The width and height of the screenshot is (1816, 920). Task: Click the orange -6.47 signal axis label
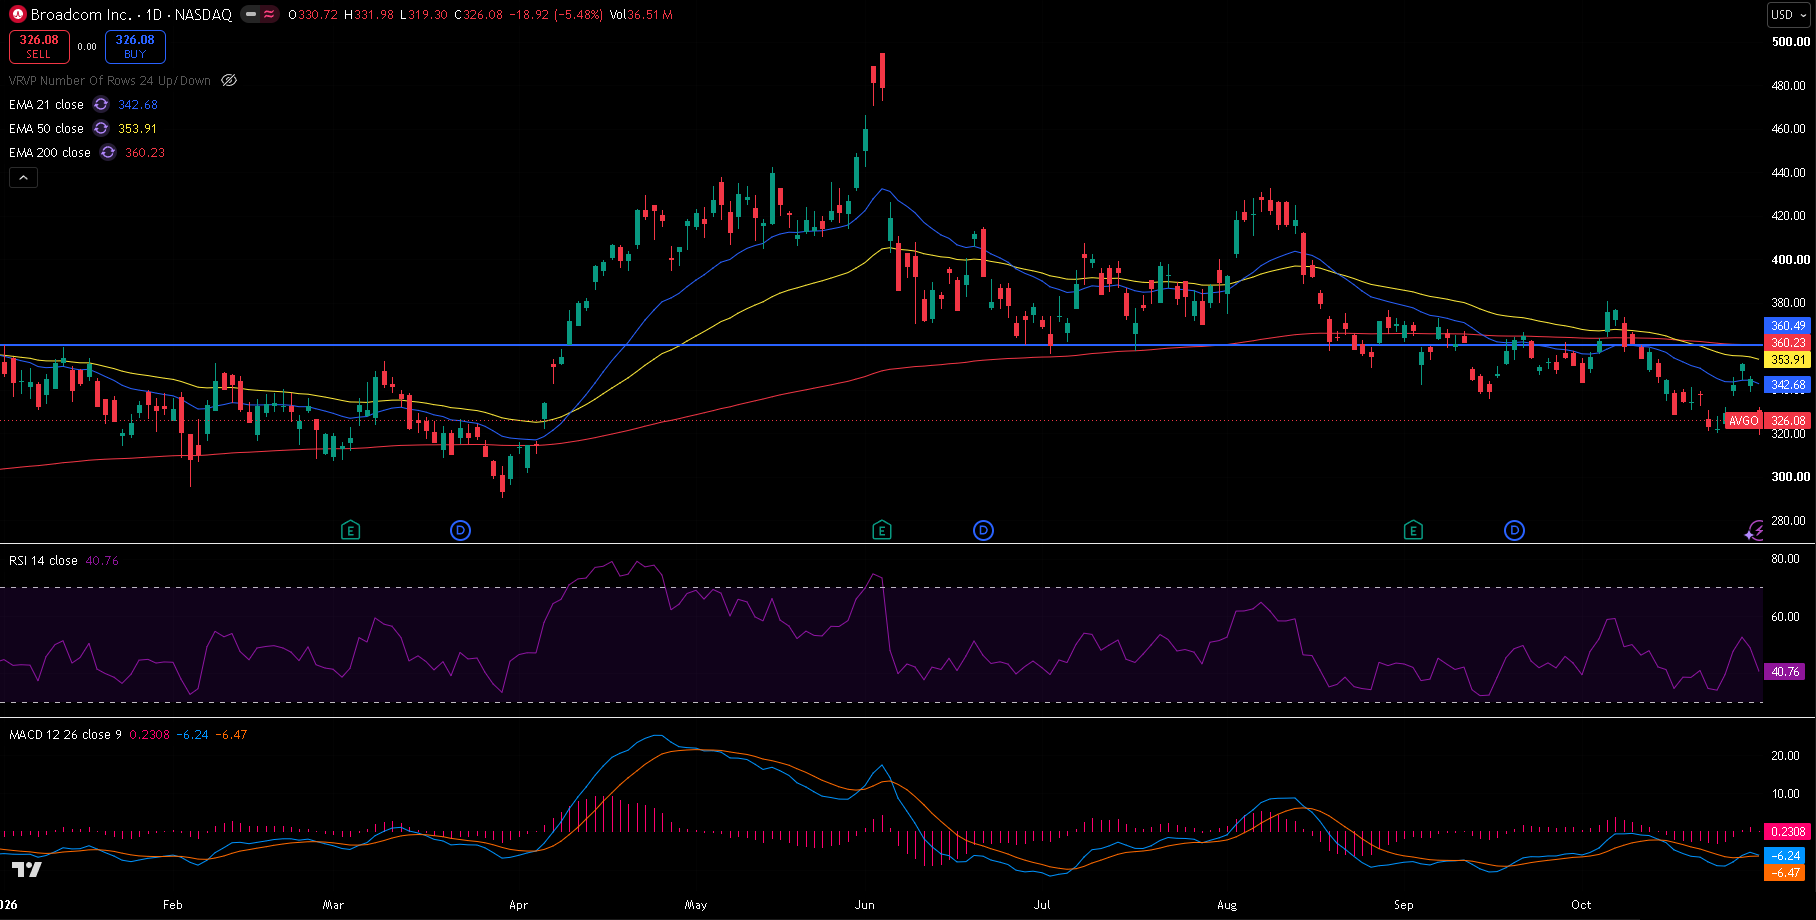coord(1786,873)
